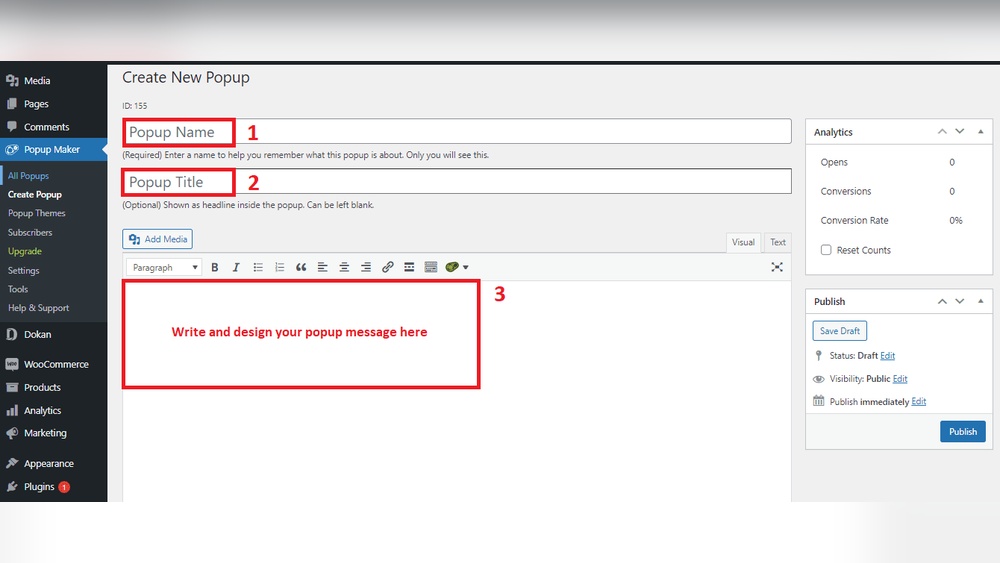Collapse the Publish panel
Viewport: 1000px width, 563px height.
981,301
